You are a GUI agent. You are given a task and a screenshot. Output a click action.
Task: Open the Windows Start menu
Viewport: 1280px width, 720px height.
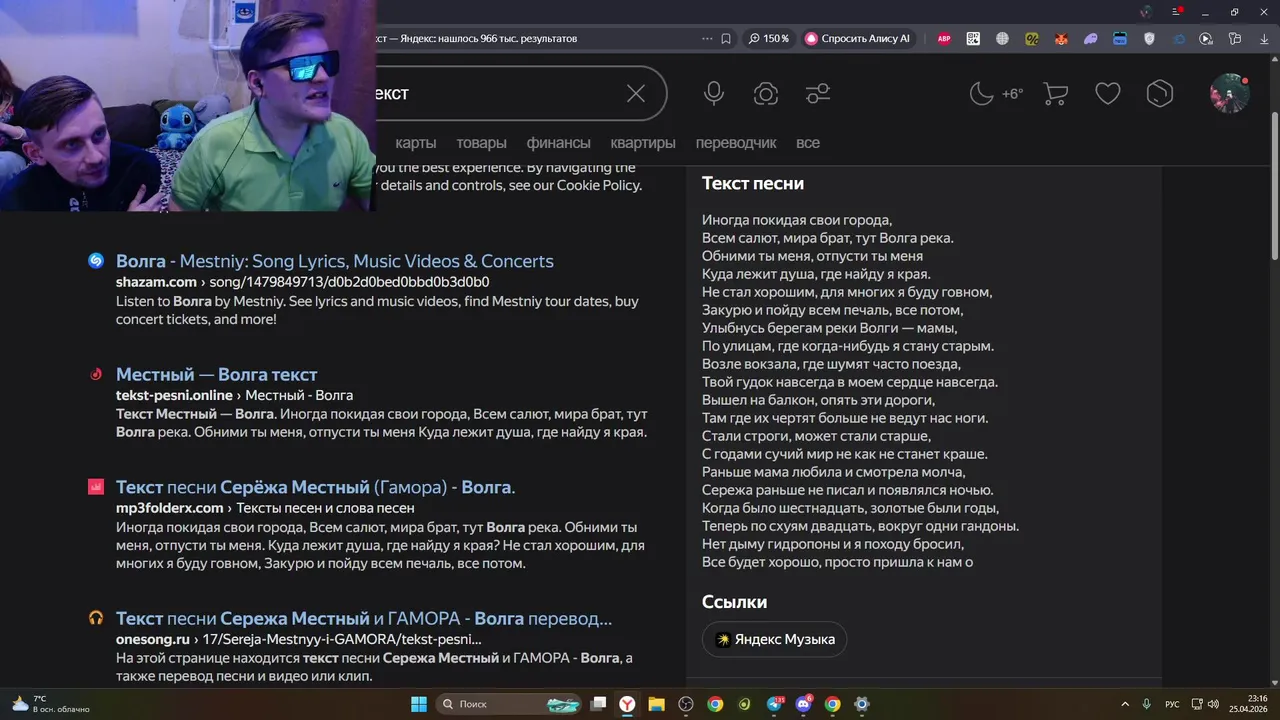(x=419, y=704)
